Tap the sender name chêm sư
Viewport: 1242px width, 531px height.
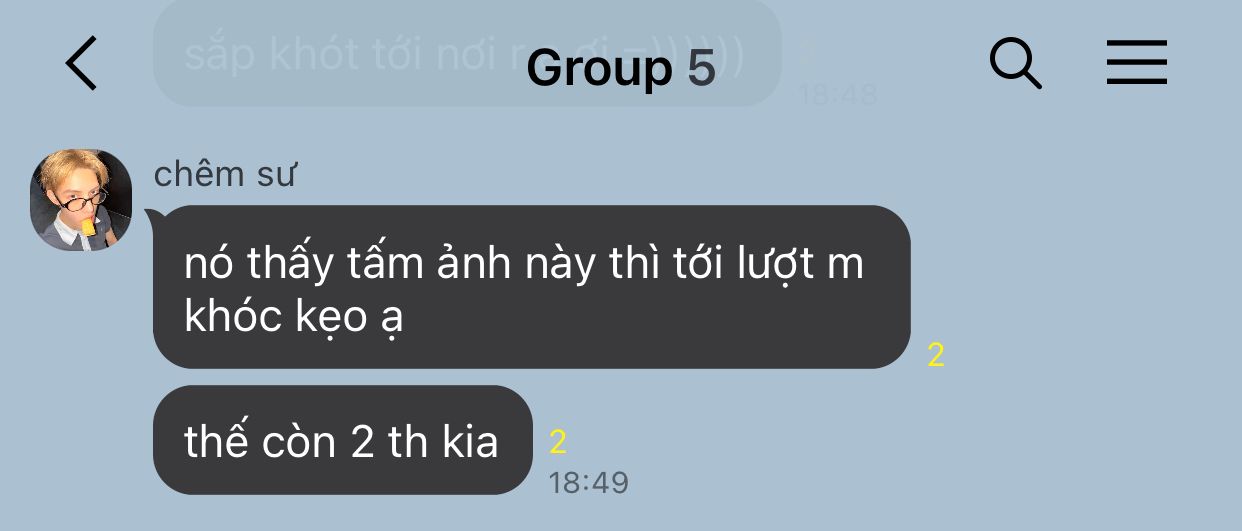click(x=225, y=174)
